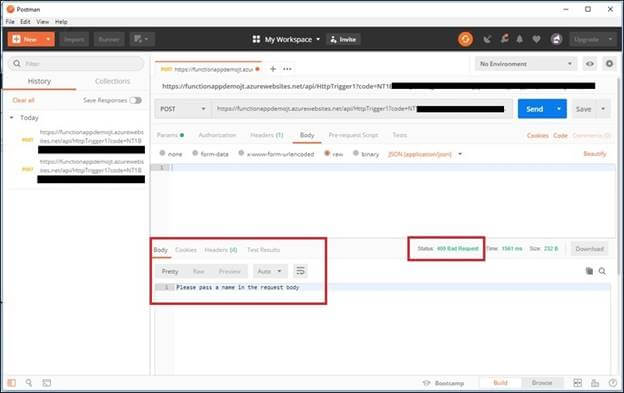Select the none body type radio
The height and width of the screenshot is (393, 624).
(162, 153)
